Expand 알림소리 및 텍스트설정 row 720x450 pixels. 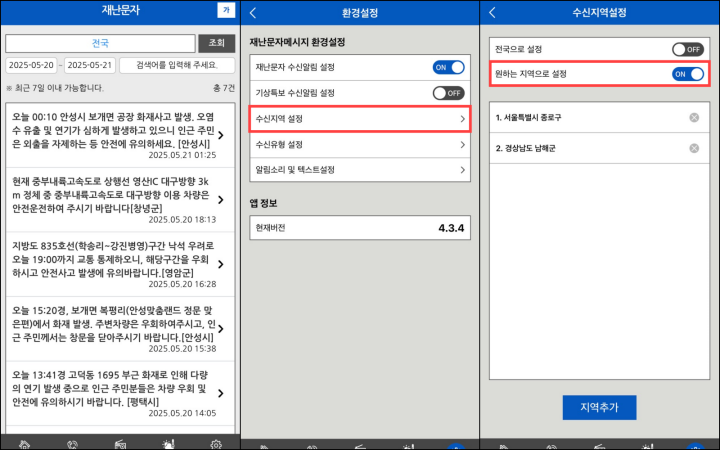click(359, 170)
